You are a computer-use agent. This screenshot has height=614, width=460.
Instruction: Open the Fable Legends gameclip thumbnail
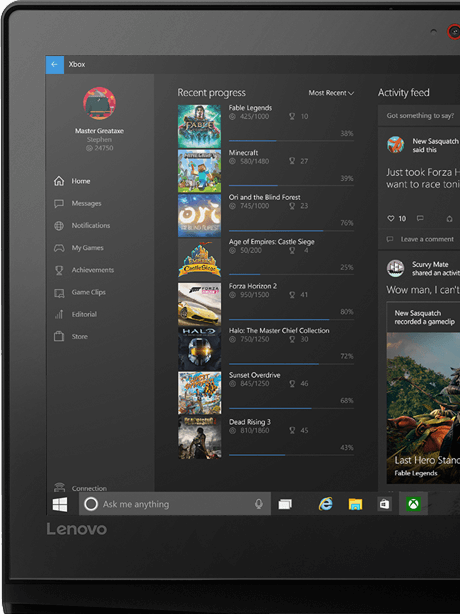(423, 408)
